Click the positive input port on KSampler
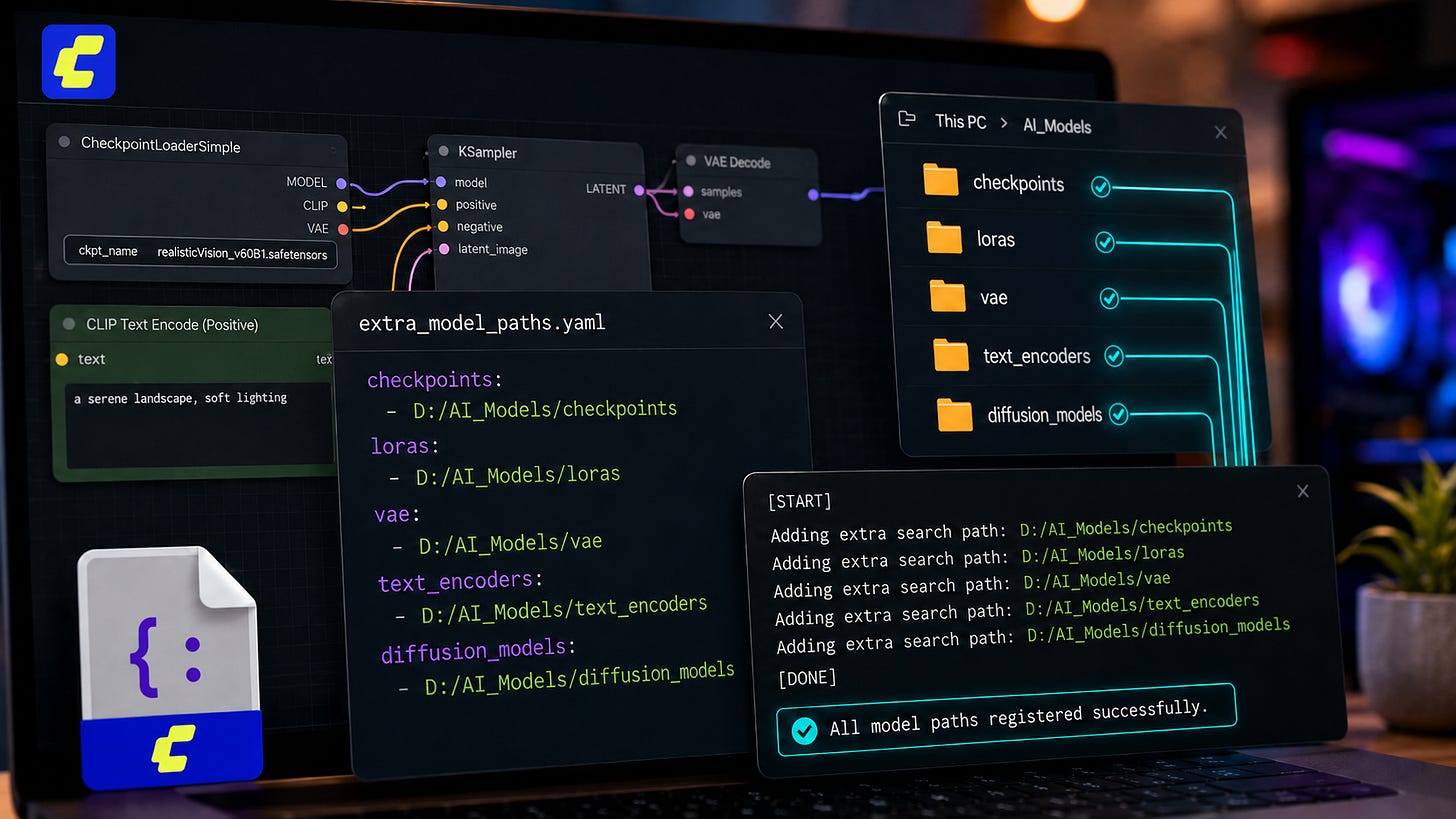1456x819 pixels. click(x=441, y=204)
